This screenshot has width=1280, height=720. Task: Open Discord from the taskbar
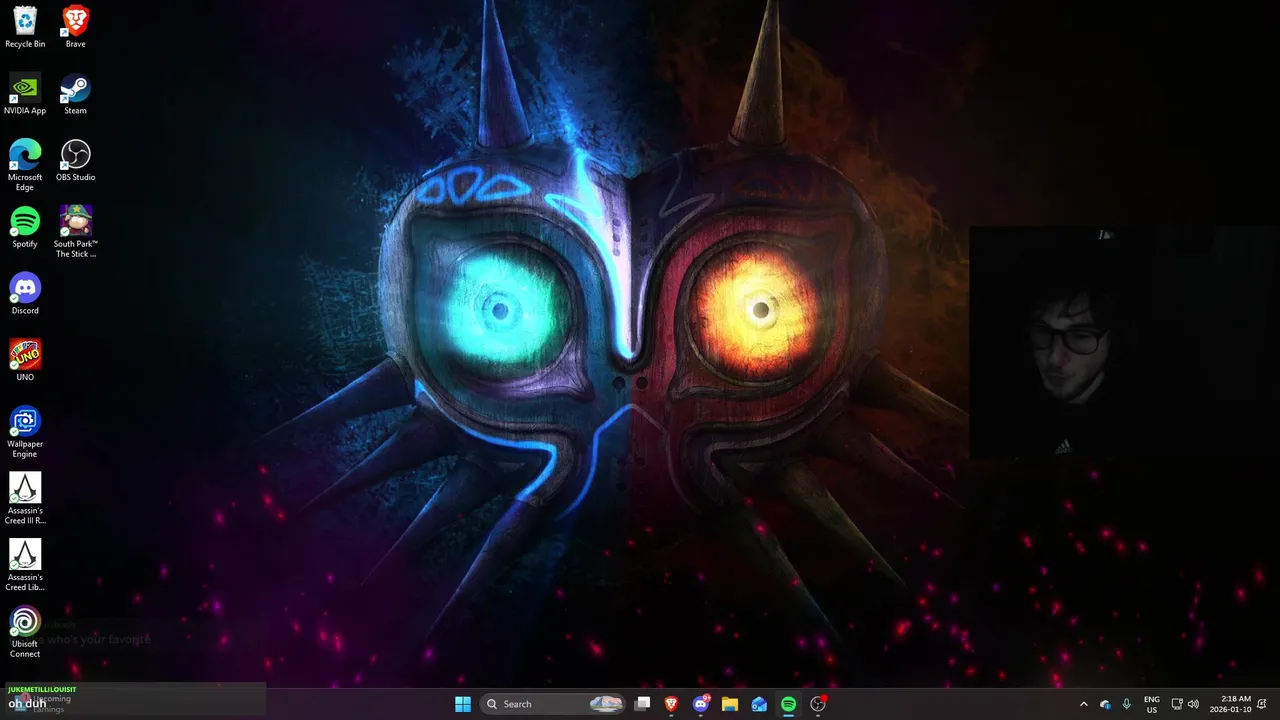pos(701,704)
